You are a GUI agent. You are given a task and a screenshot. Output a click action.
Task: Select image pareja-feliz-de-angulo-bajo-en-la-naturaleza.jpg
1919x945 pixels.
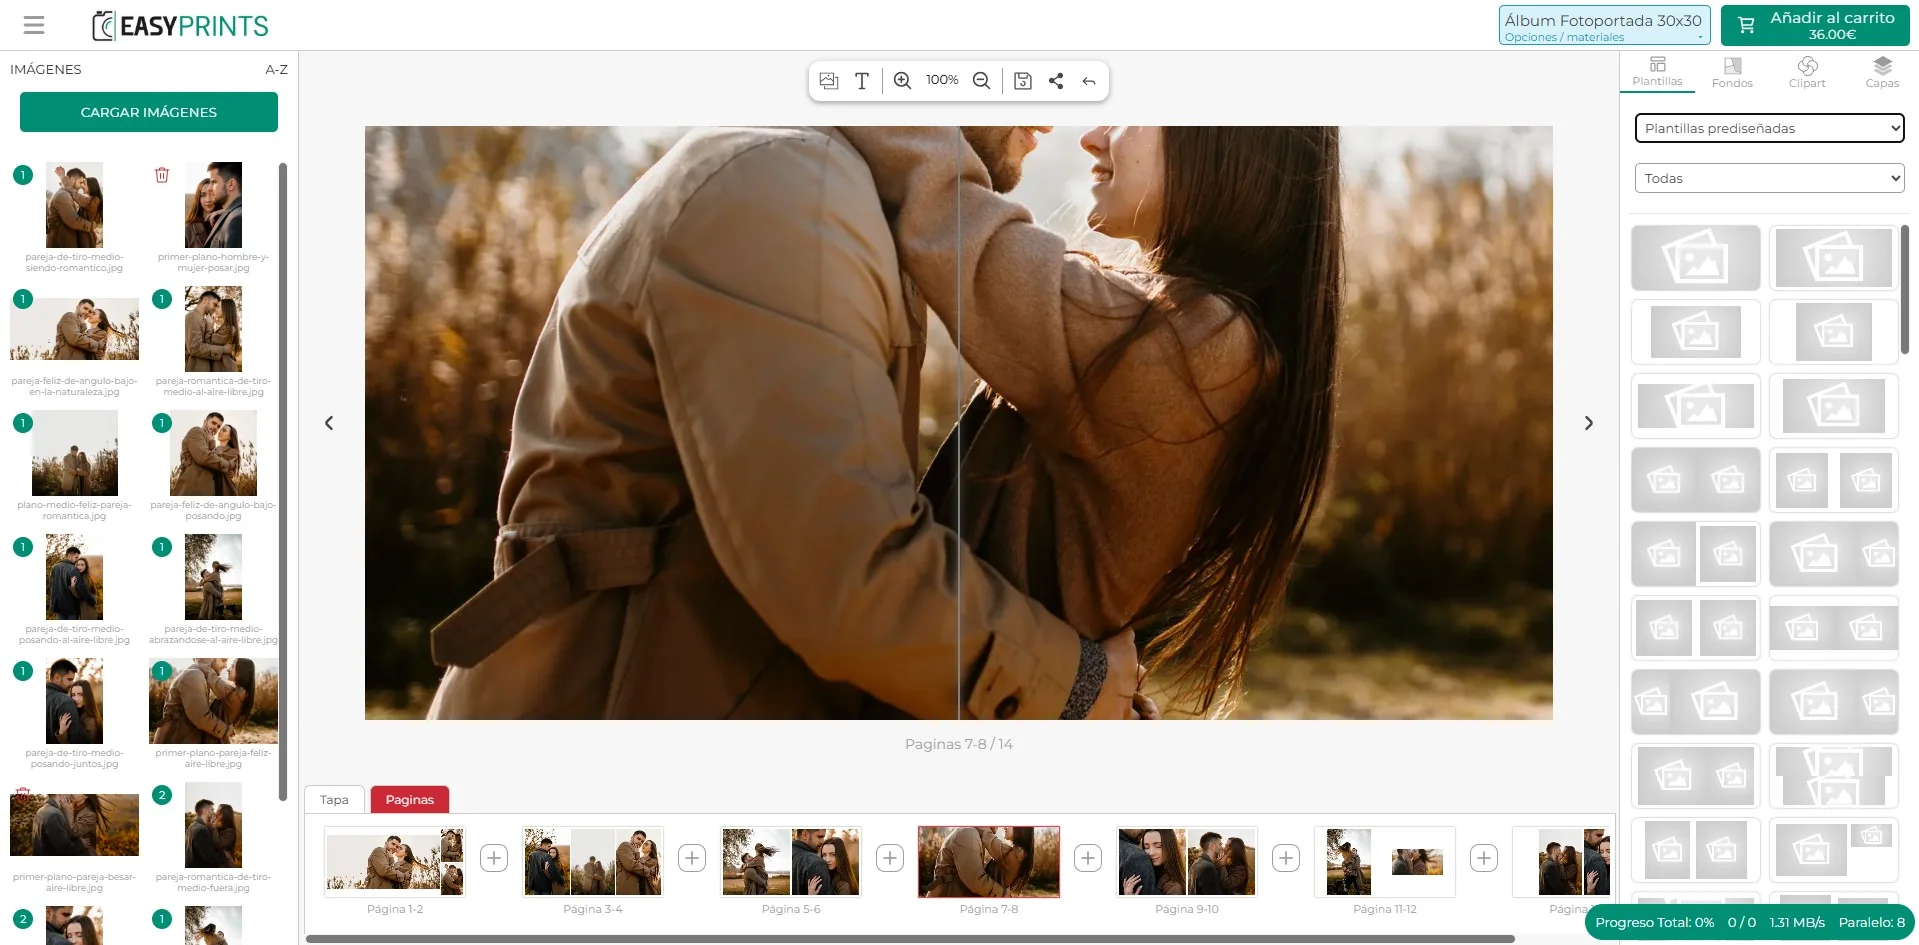tap(74, 329)
